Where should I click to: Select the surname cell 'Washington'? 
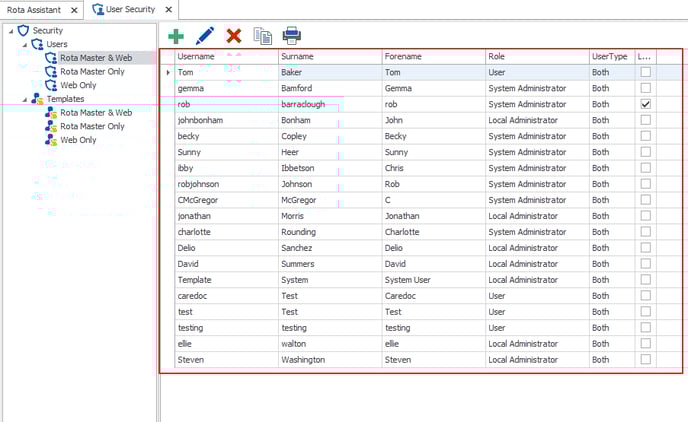click(x=330, y=360)
